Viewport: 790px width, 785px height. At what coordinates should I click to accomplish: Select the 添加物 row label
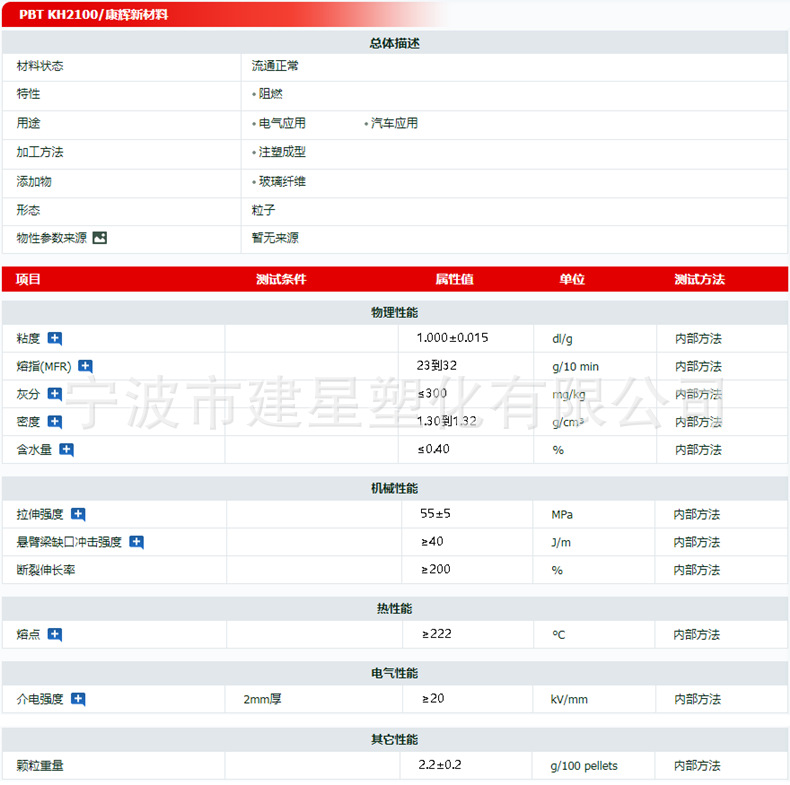34,181
